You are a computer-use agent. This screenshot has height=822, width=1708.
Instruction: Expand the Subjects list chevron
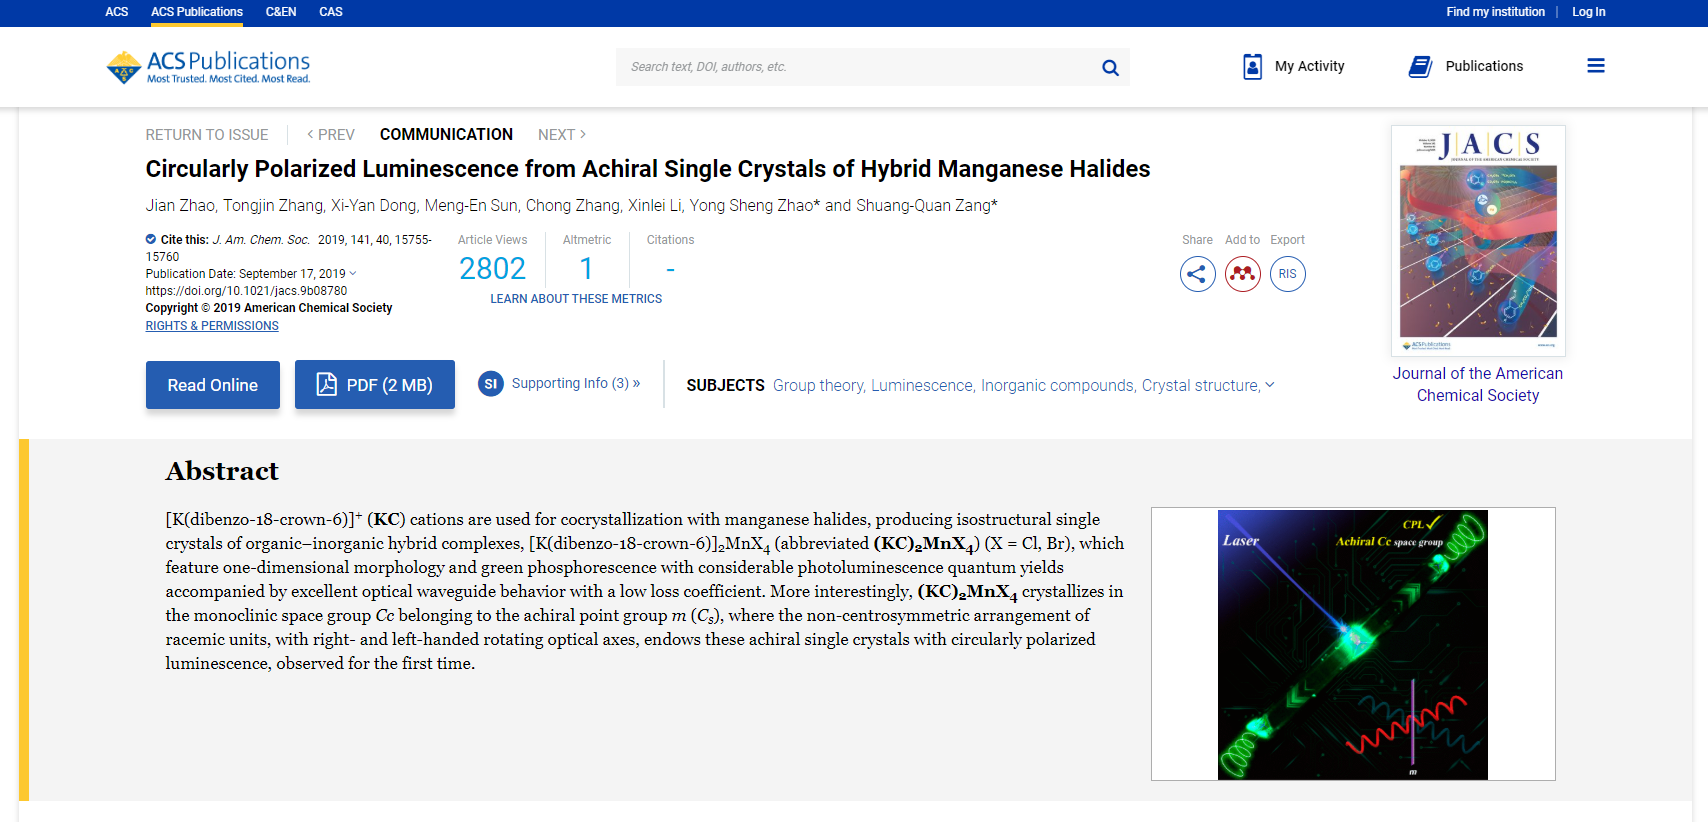click(1270, 385)
